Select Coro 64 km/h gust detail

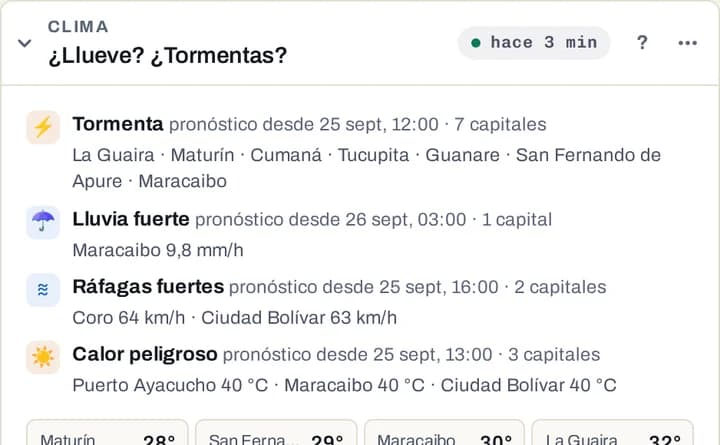(x=129, y=318)
